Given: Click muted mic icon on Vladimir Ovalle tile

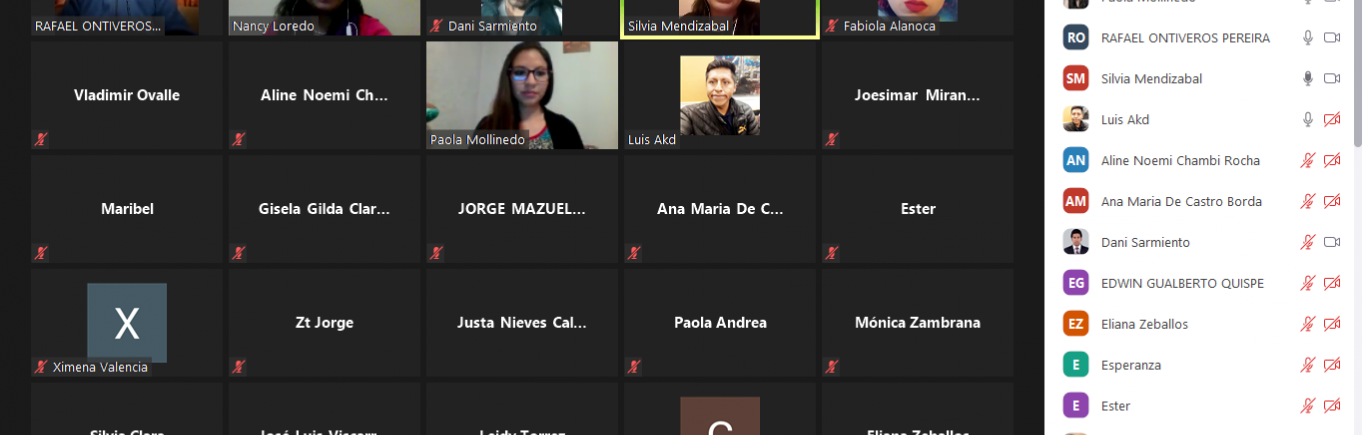Looking at the screenshot, I should pyautogui.click(x=41, y=140).
